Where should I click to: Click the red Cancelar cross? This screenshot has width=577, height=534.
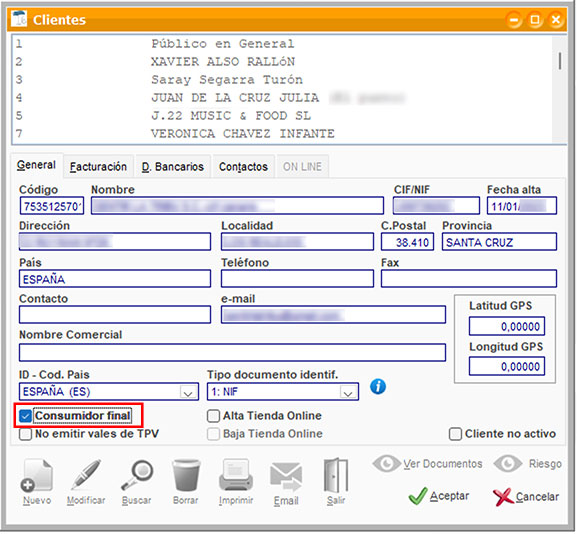(x=503, y=497)
